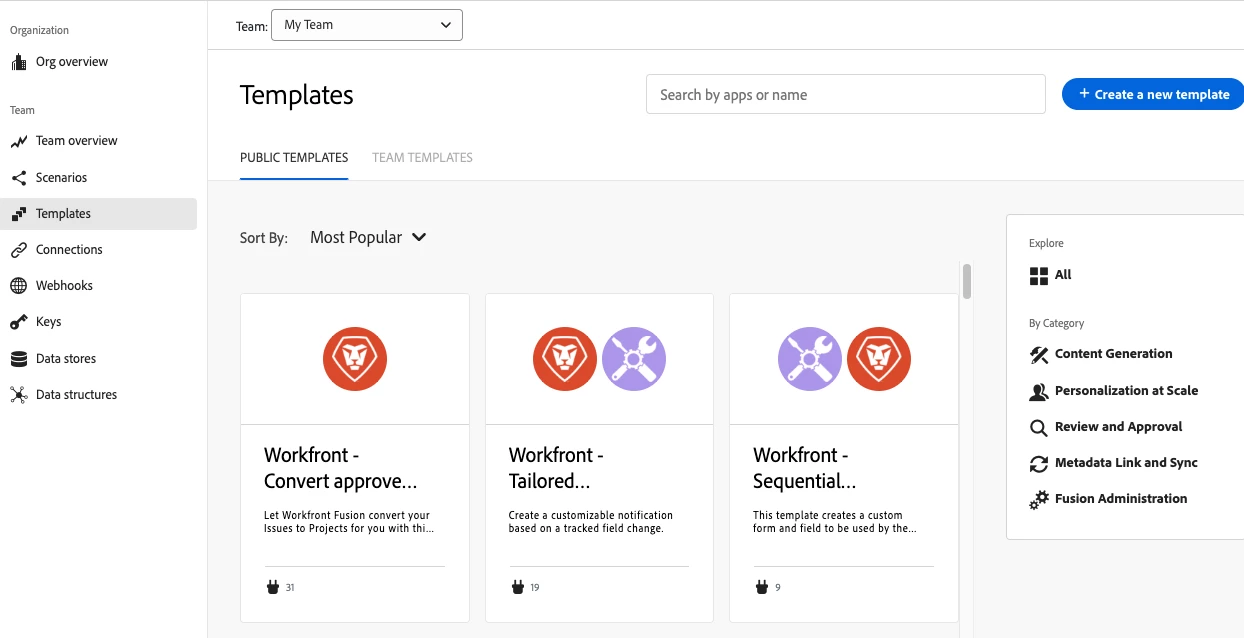Click the templates list vertical scrollbar

click(x=967, y=282)
